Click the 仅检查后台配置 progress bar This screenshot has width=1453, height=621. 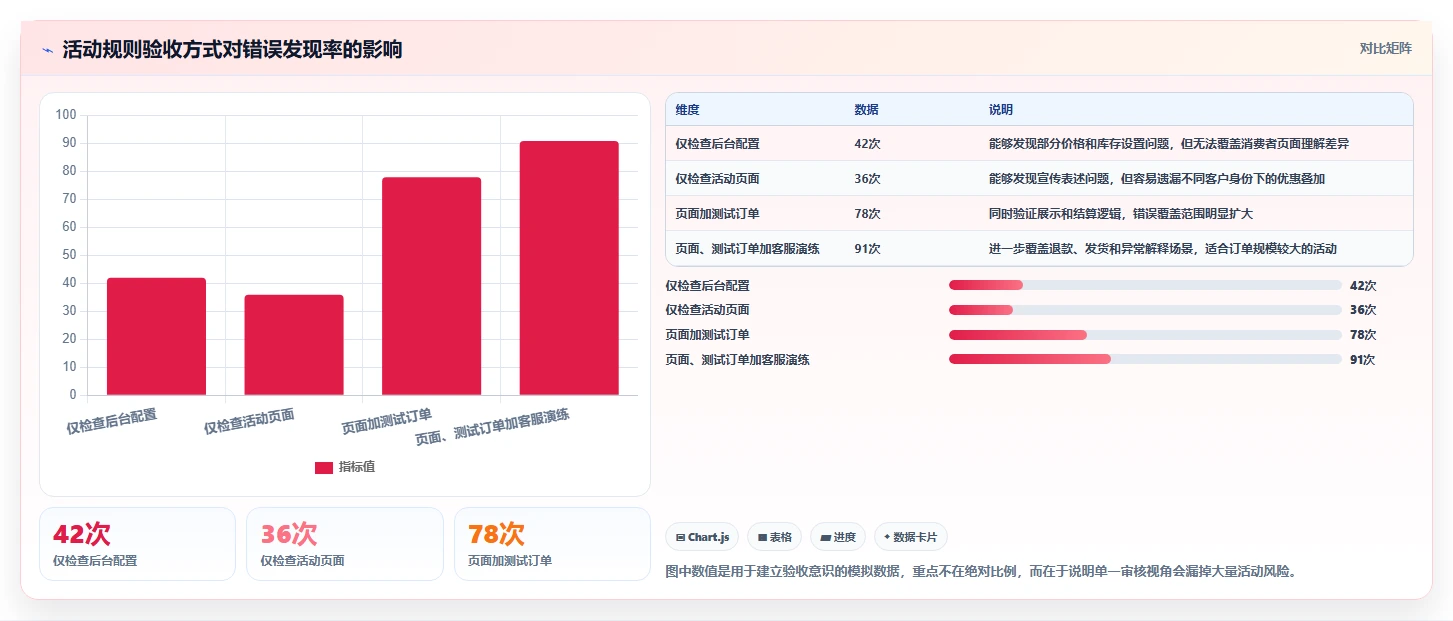click(1145, 285)
